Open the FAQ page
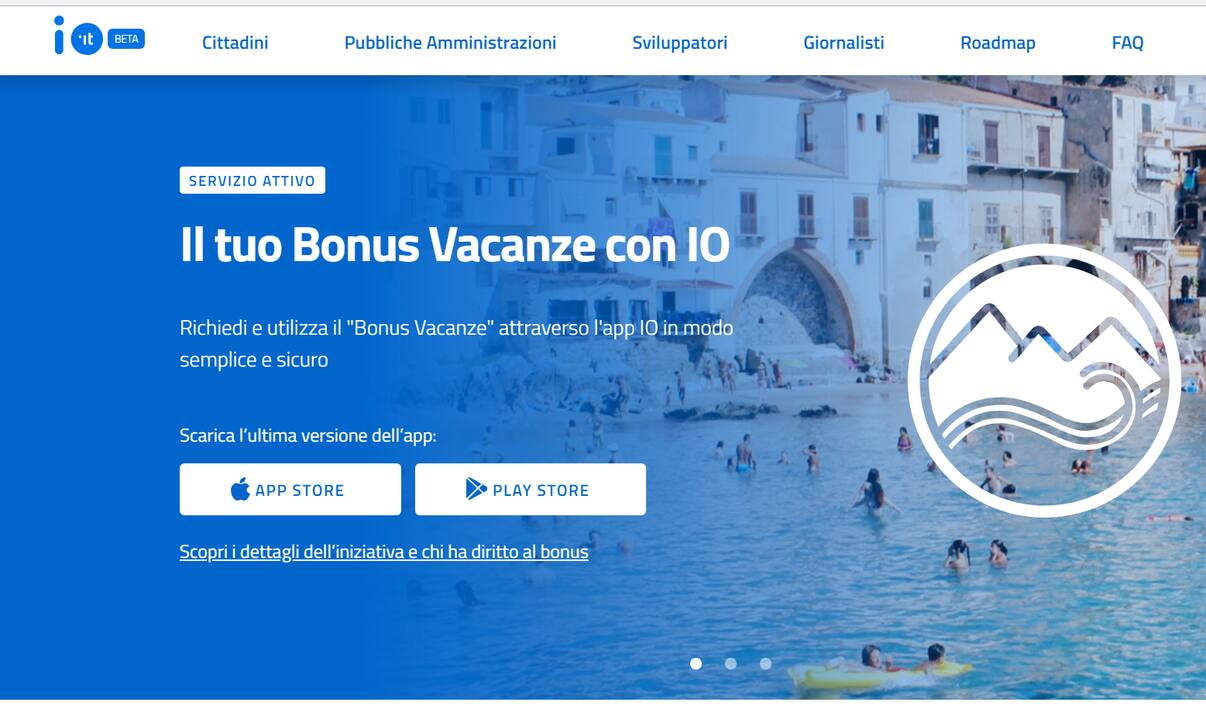The image size is (1206, 709). pos(1127,43)
